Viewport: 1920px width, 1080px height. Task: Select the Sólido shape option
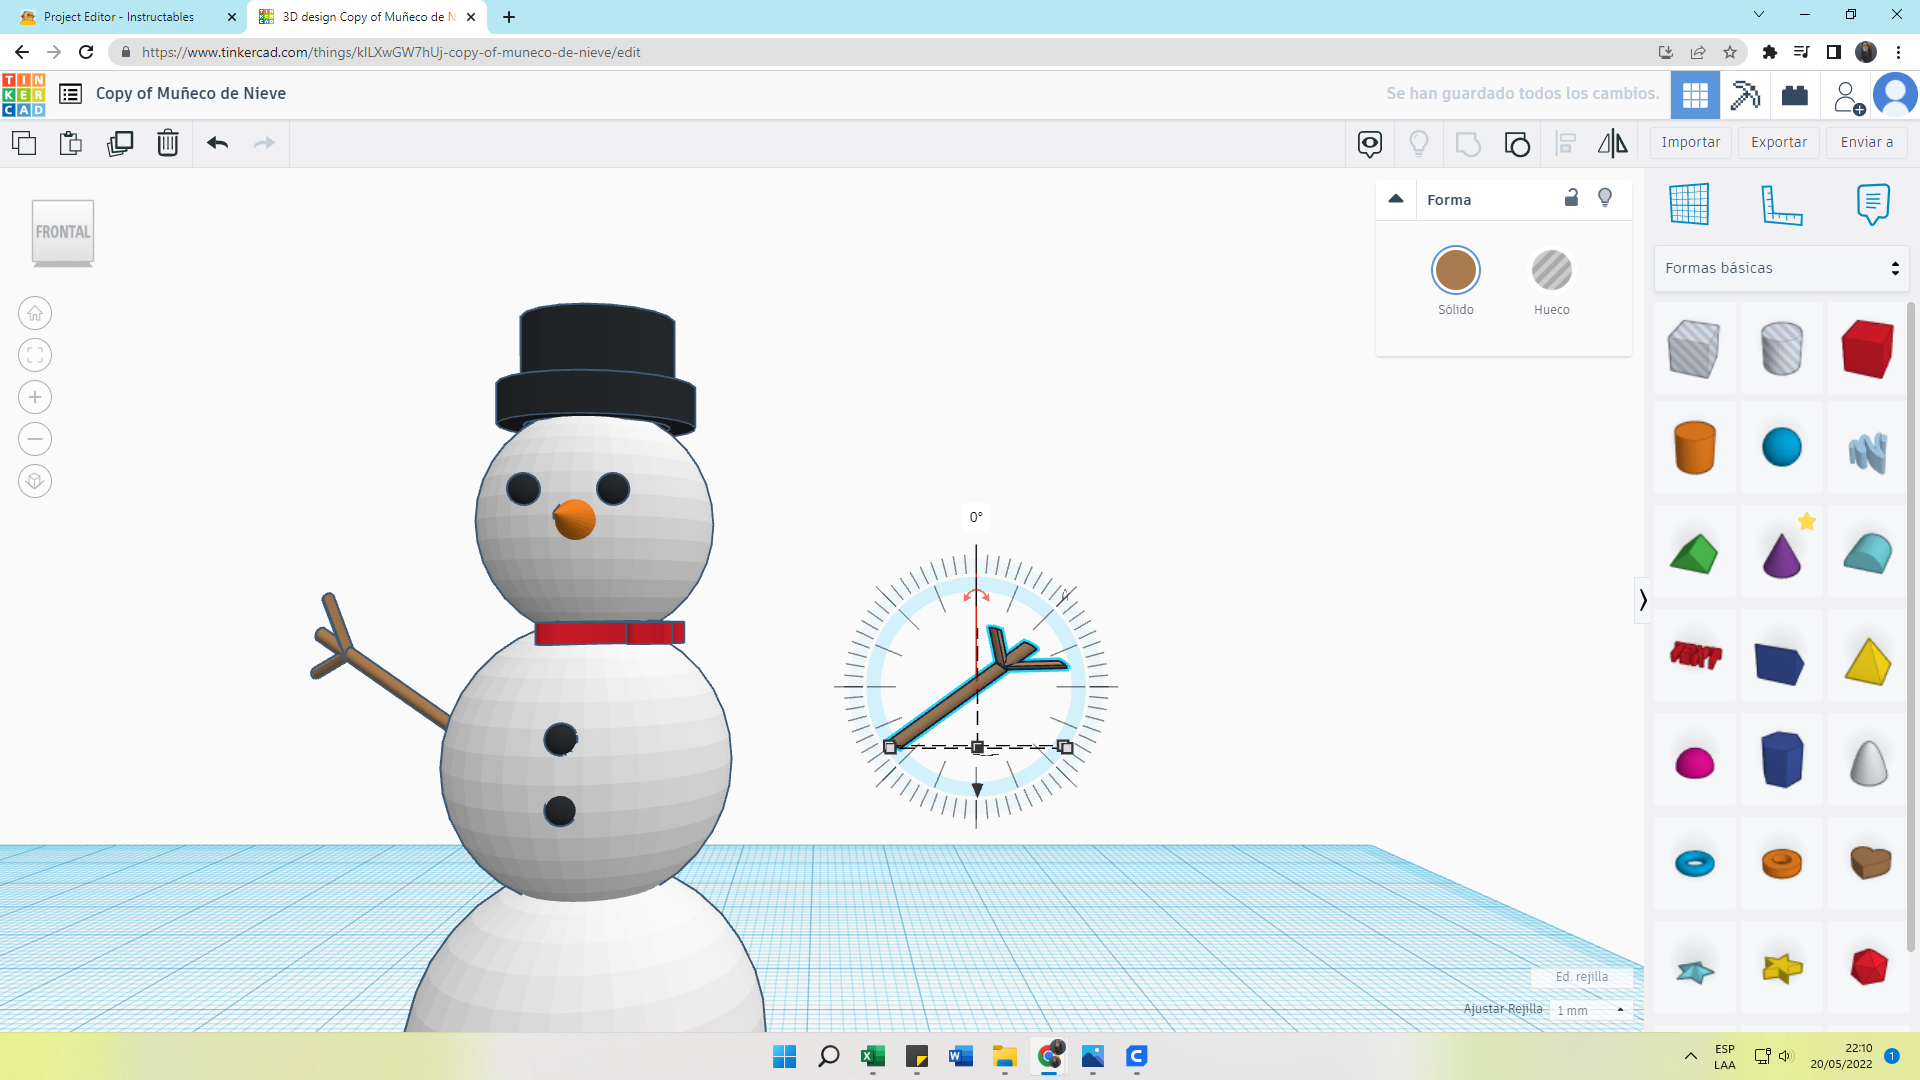[x=1455, y=271]
